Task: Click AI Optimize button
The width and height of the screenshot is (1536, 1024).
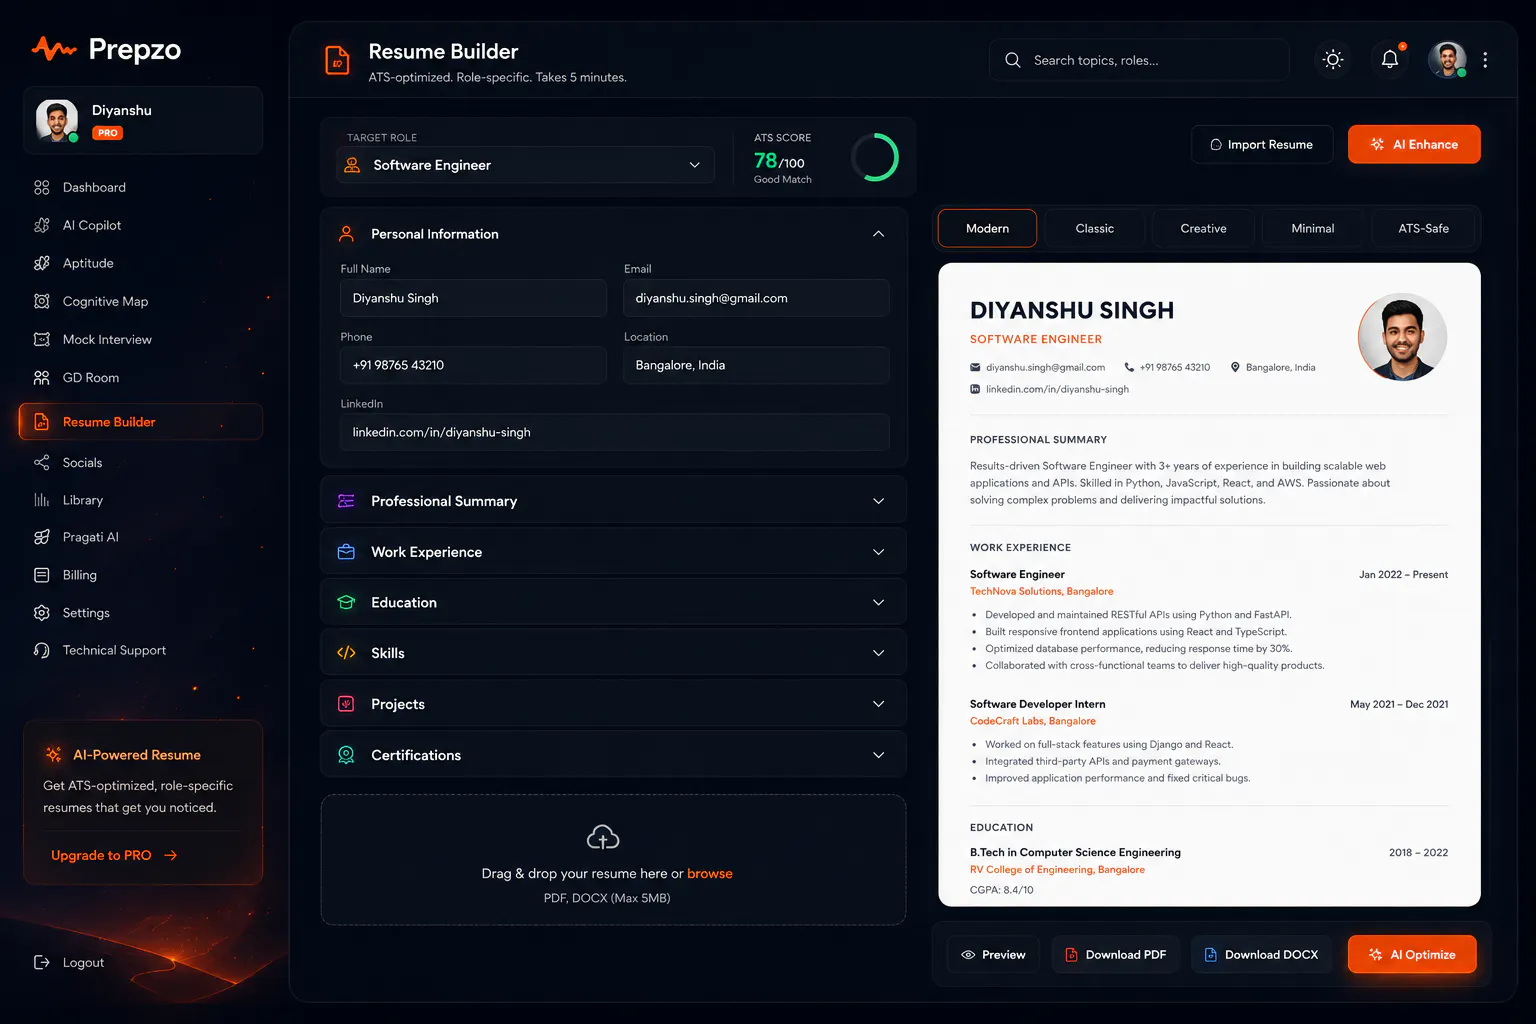Action: [x=1412, y=955]
